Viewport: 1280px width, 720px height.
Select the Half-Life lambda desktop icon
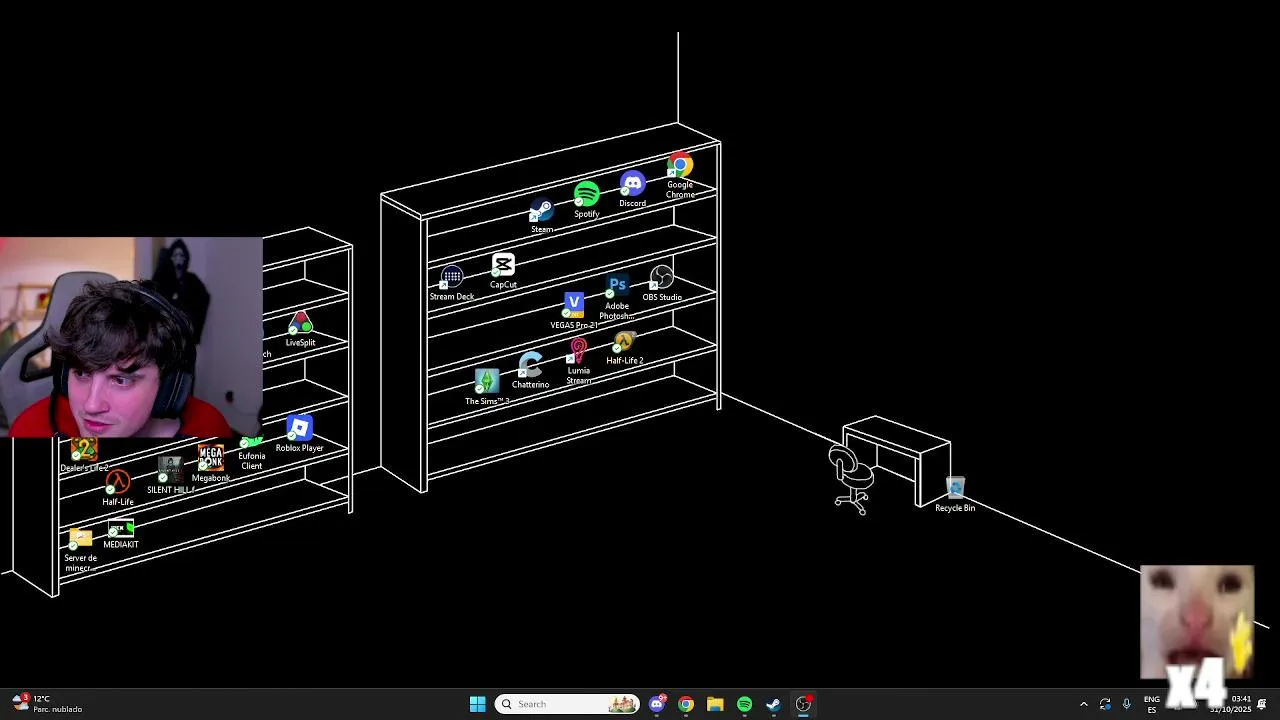pos(118,489)
